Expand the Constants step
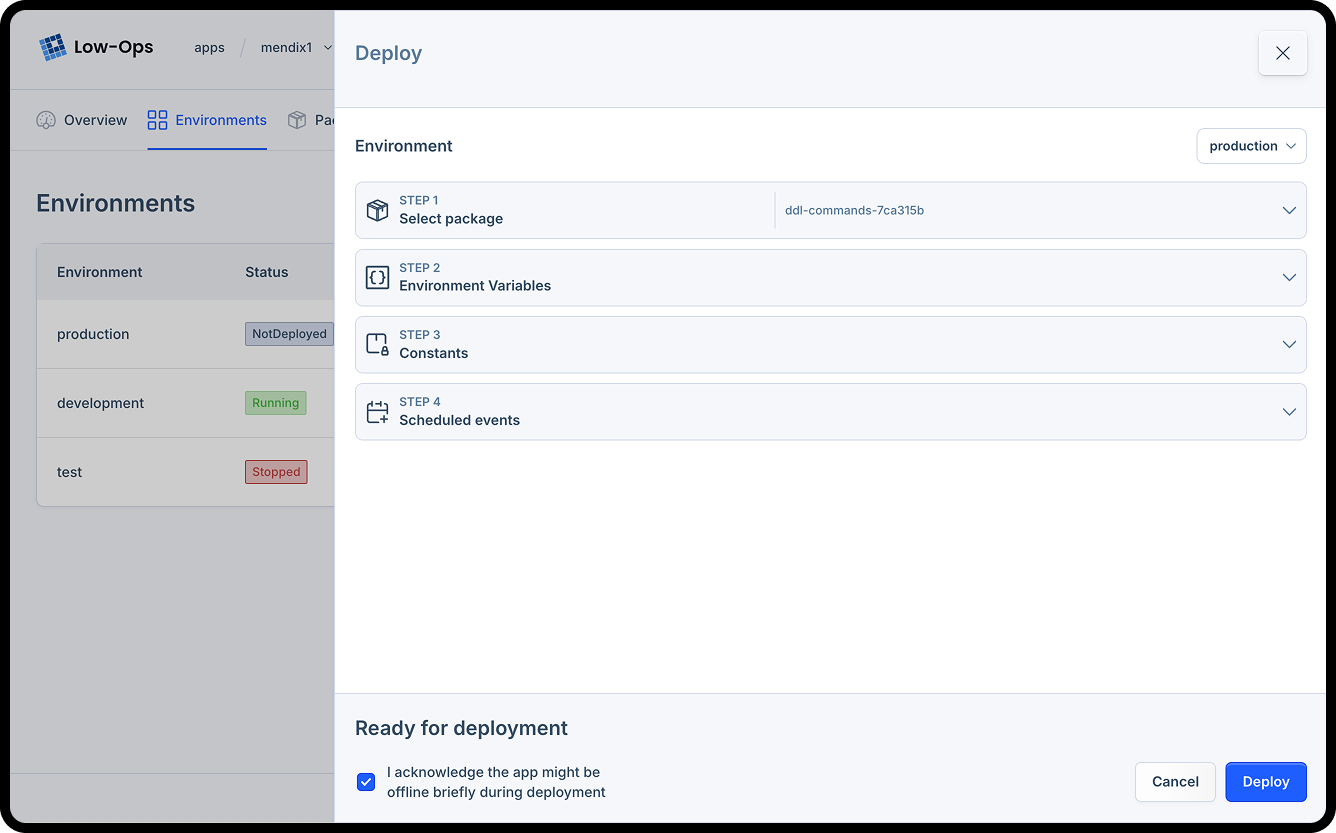 (x=1289, y=344)
